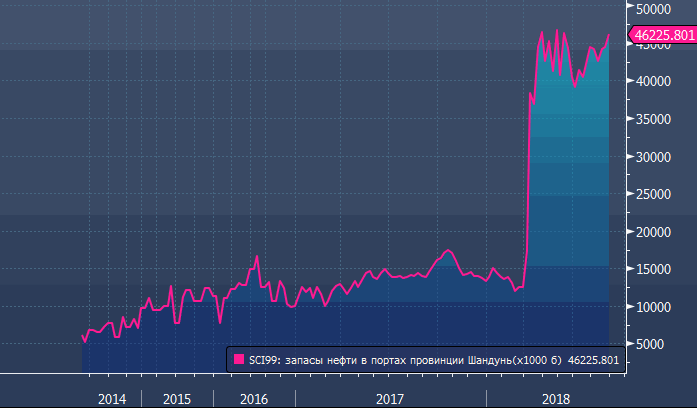Select the 2014 label on time axis
Viewport: 697px width, 408px height.
click(112, 398)
